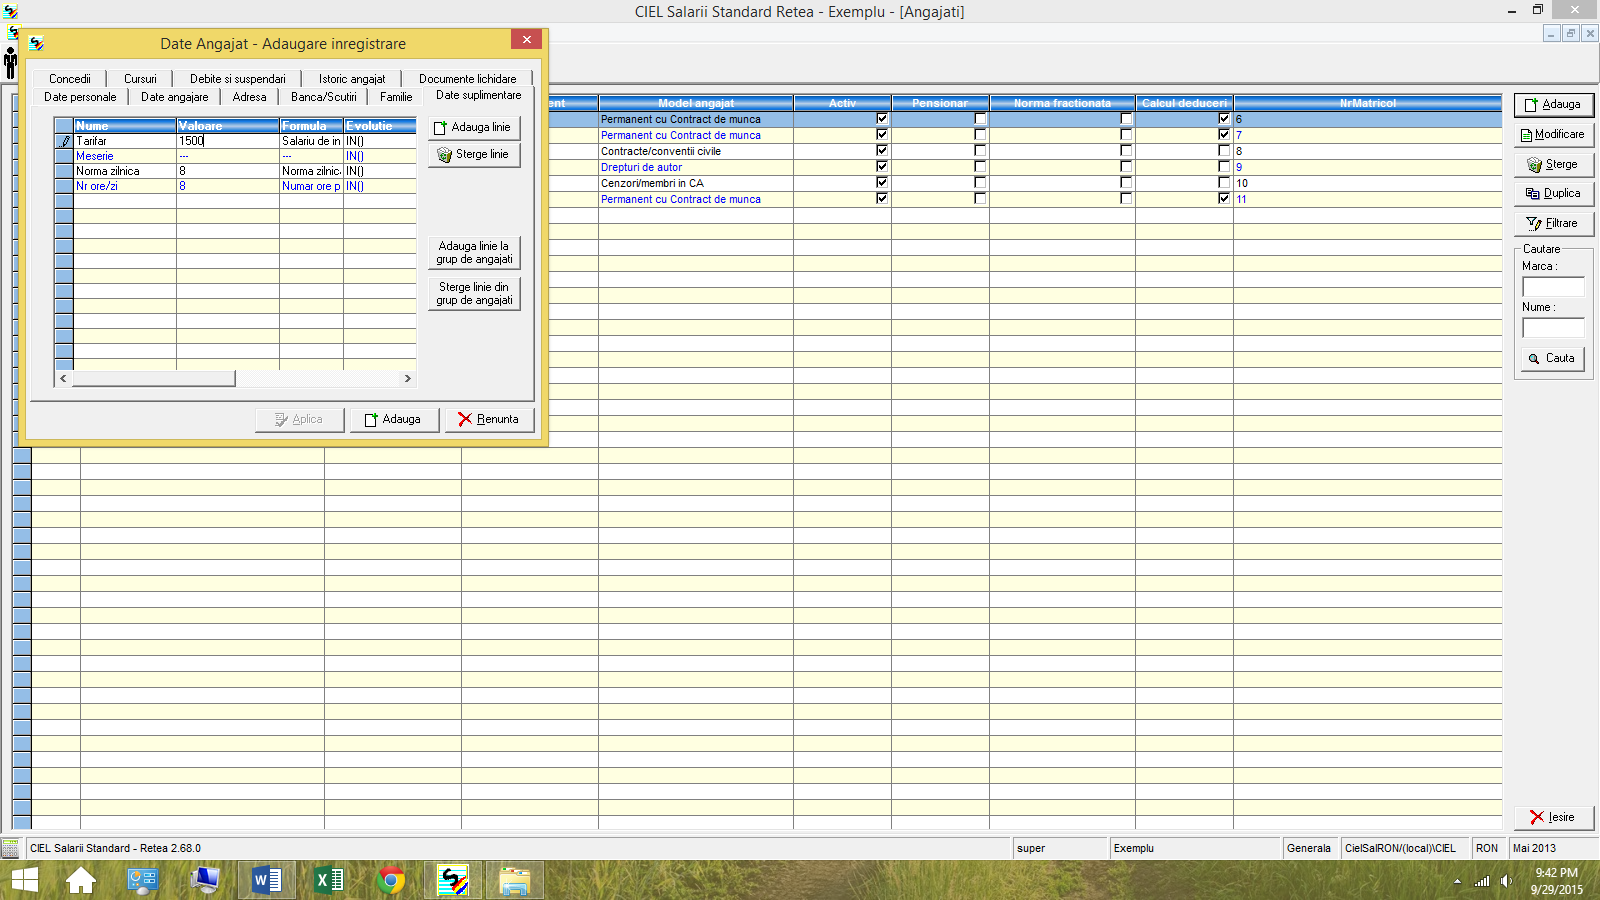Click Adauga linie button in dialog
This screenshot has height=900, width=1600.
[474, 128]
